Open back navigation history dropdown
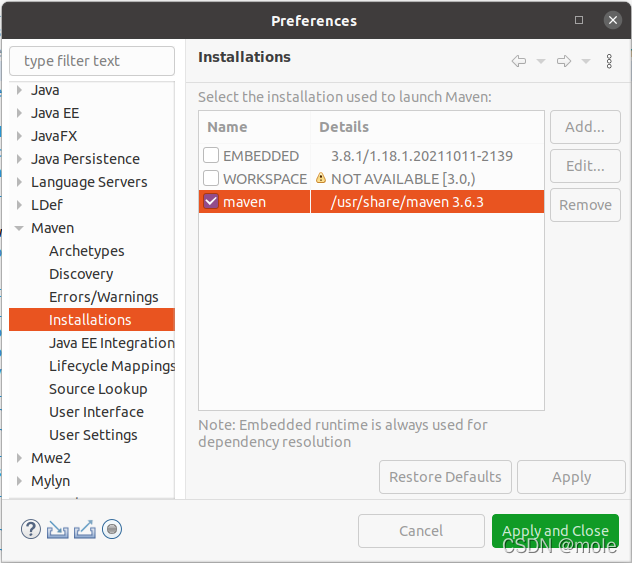Image resolution: width=632 pixels, height=563 pixels. [x=541, y=61]
